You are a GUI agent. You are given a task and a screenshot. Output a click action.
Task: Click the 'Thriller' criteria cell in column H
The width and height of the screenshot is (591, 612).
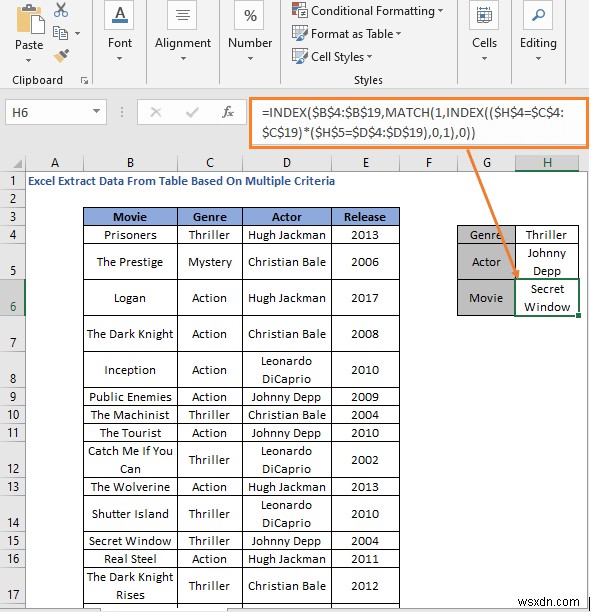tap(547, 235)
